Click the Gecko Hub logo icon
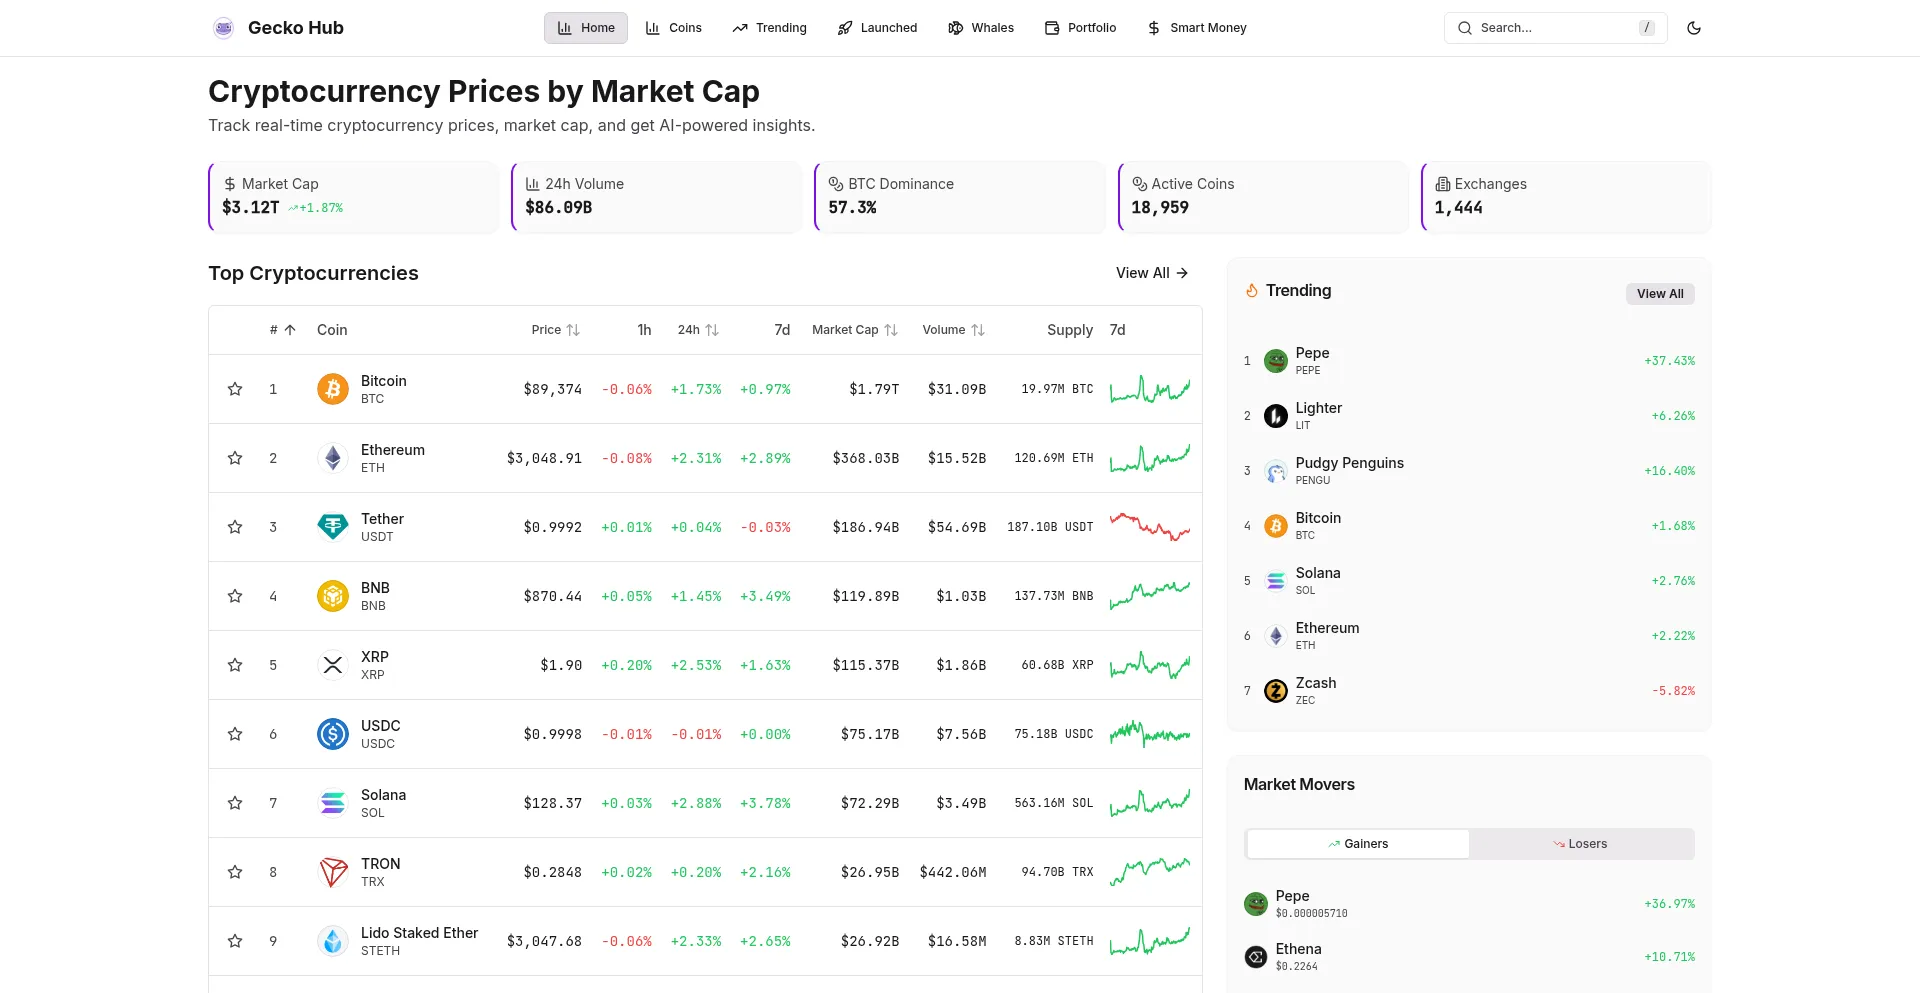Viewport: 1920px width, 993px height. 223,28
